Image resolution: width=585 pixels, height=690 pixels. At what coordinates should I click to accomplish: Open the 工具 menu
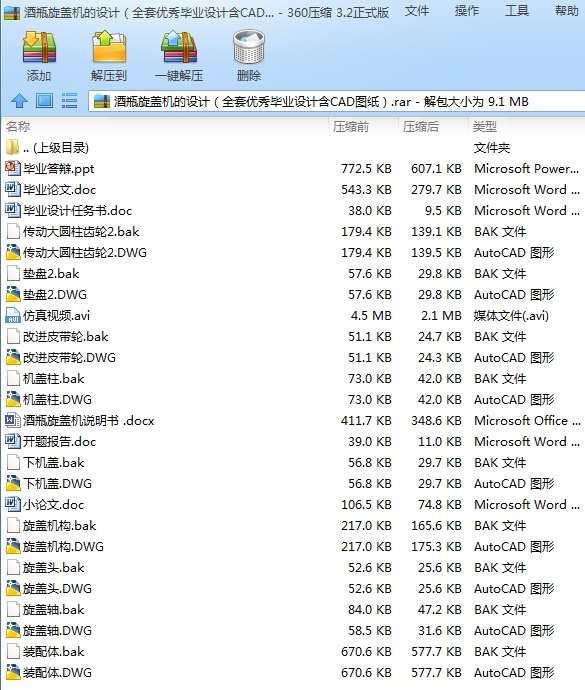tap(517, 11)
